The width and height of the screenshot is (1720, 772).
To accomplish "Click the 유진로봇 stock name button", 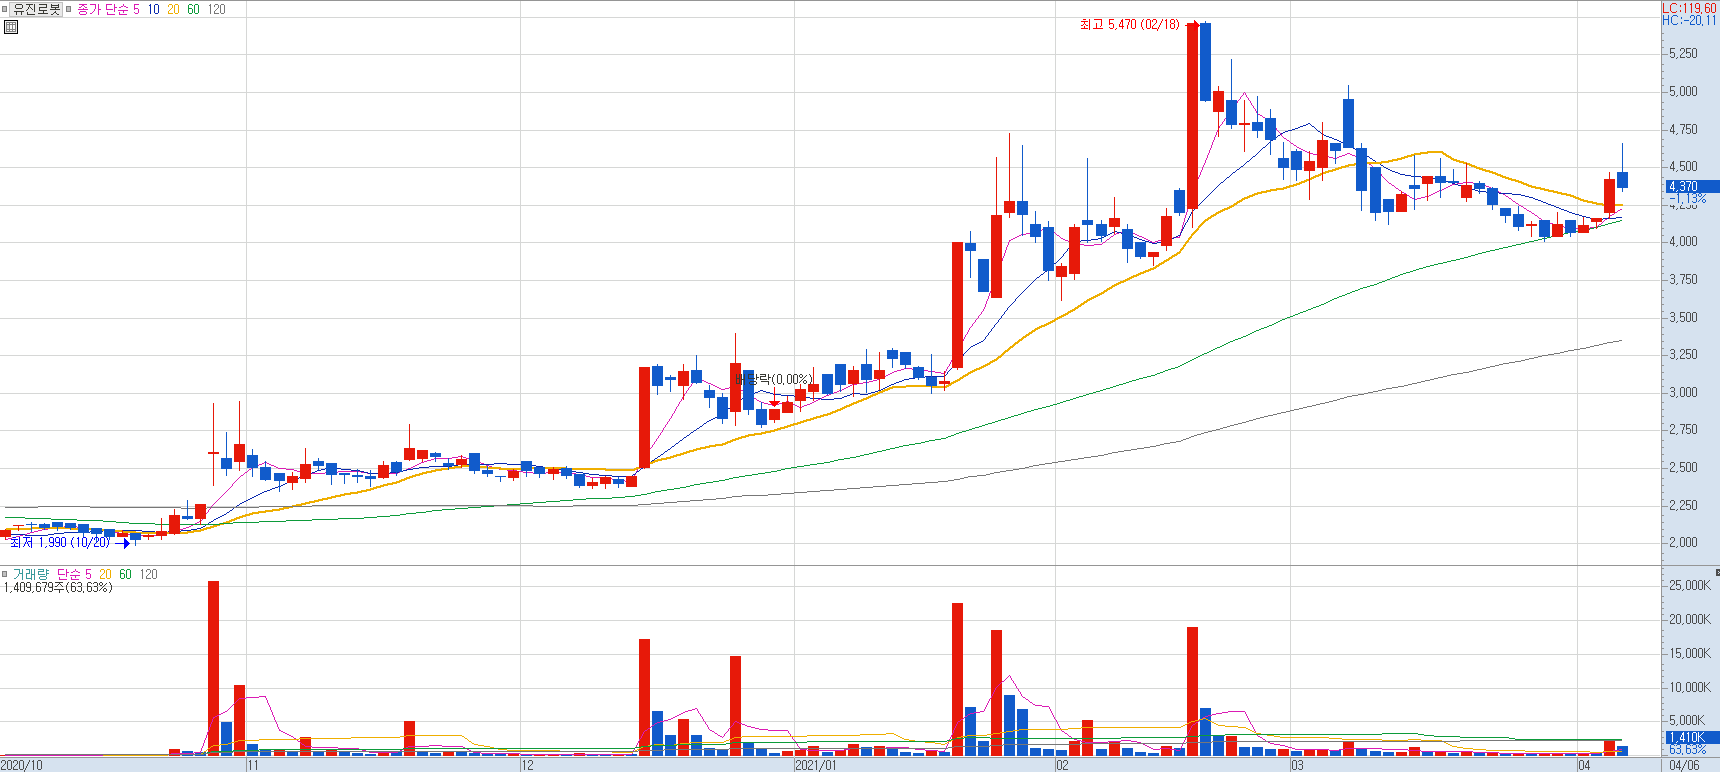I will point(37,9).
